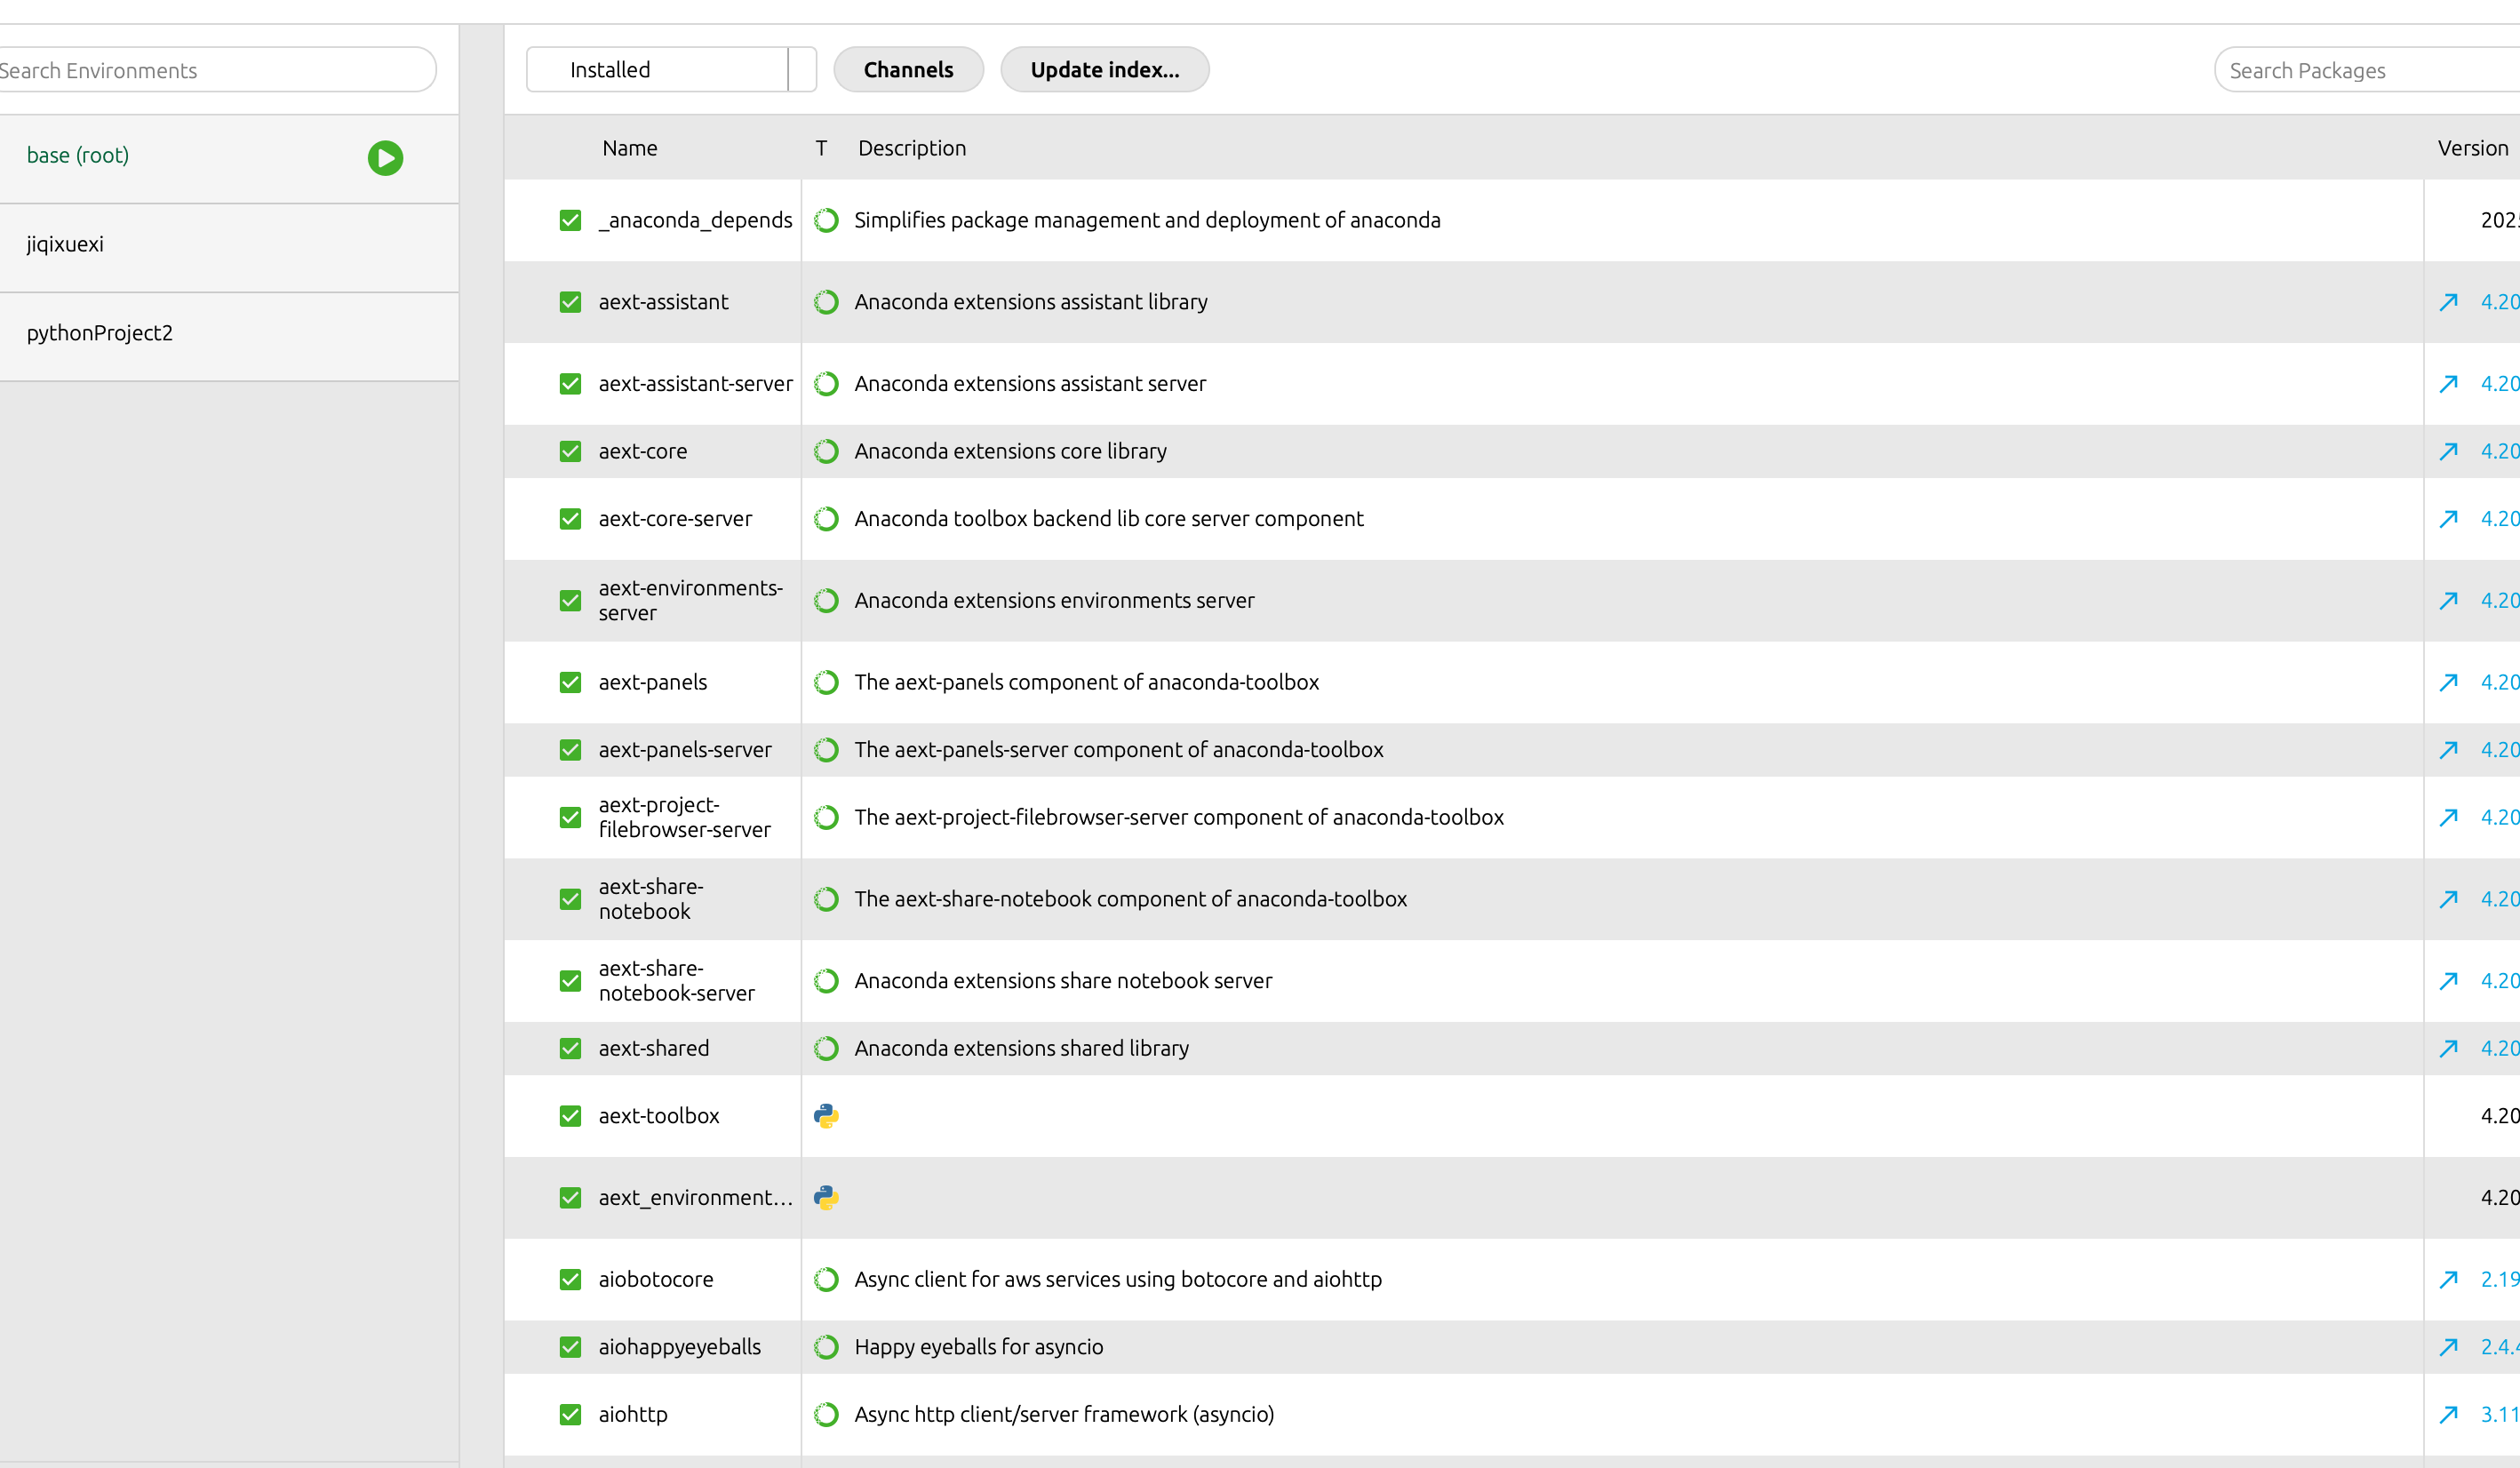Image resolution: width=2520 pixels, height=1468 pixels.
Task: Click the aext-panels-server package name
Action: (685, 750)
